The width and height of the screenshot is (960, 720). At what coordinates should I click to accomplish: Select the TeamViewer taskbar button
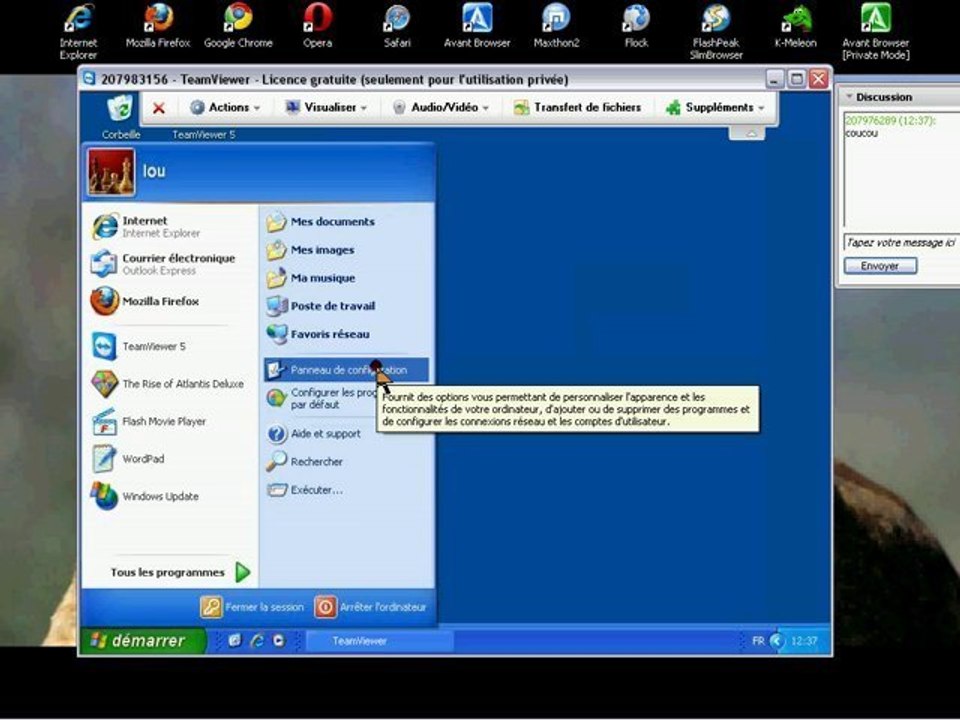pyautogui.click(x=379, y=641)
